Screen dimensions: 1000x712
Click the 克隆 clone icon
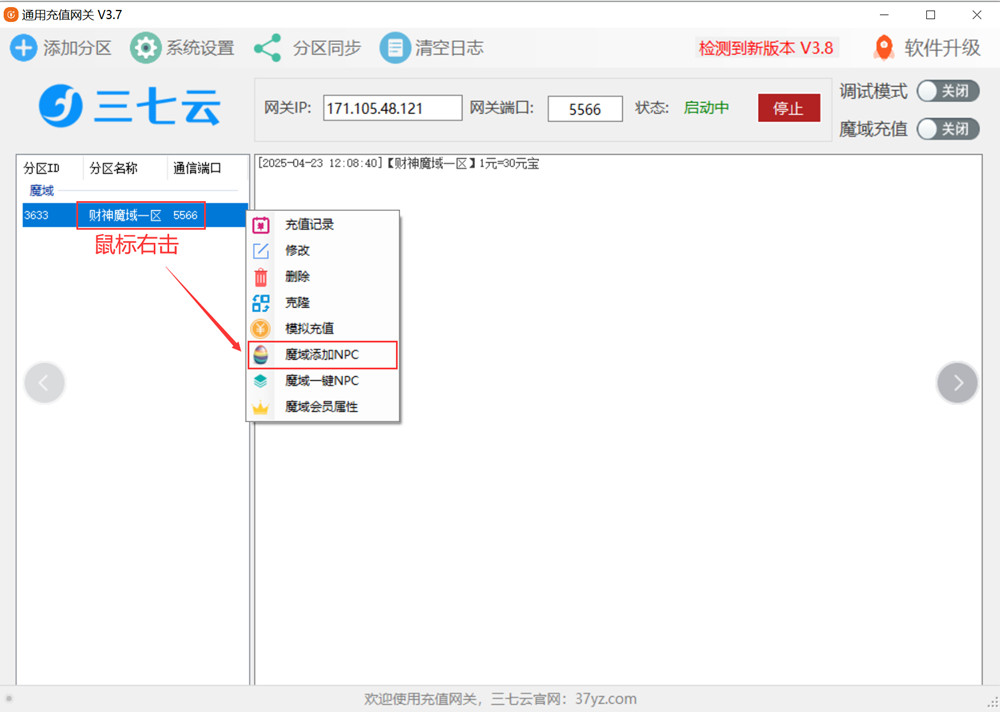click(x=261, y=303)
